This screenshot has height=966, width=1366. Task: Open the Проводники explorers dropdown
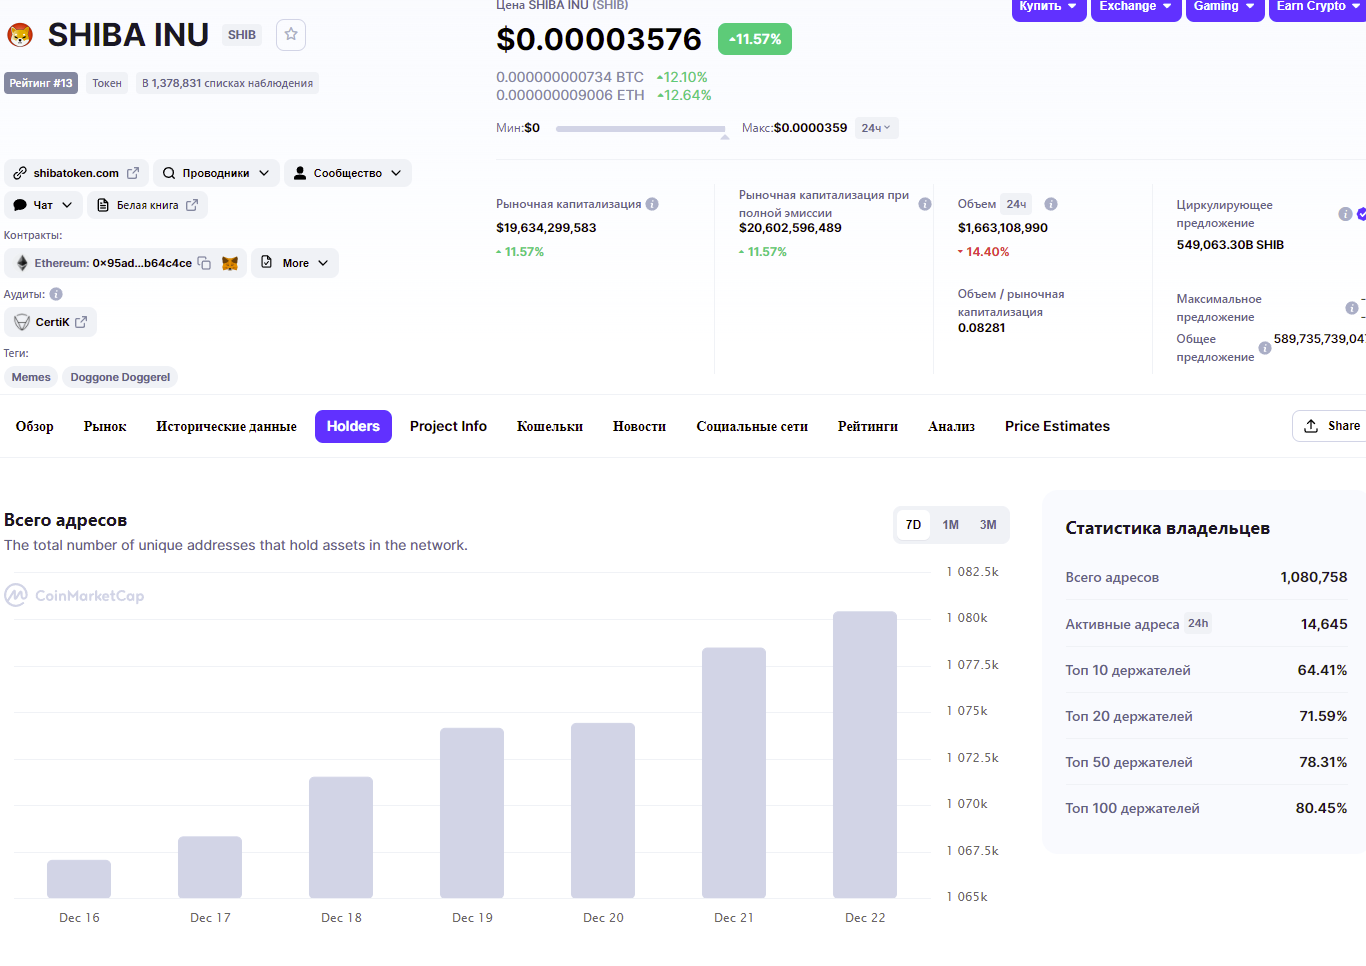tap(216, 173)
